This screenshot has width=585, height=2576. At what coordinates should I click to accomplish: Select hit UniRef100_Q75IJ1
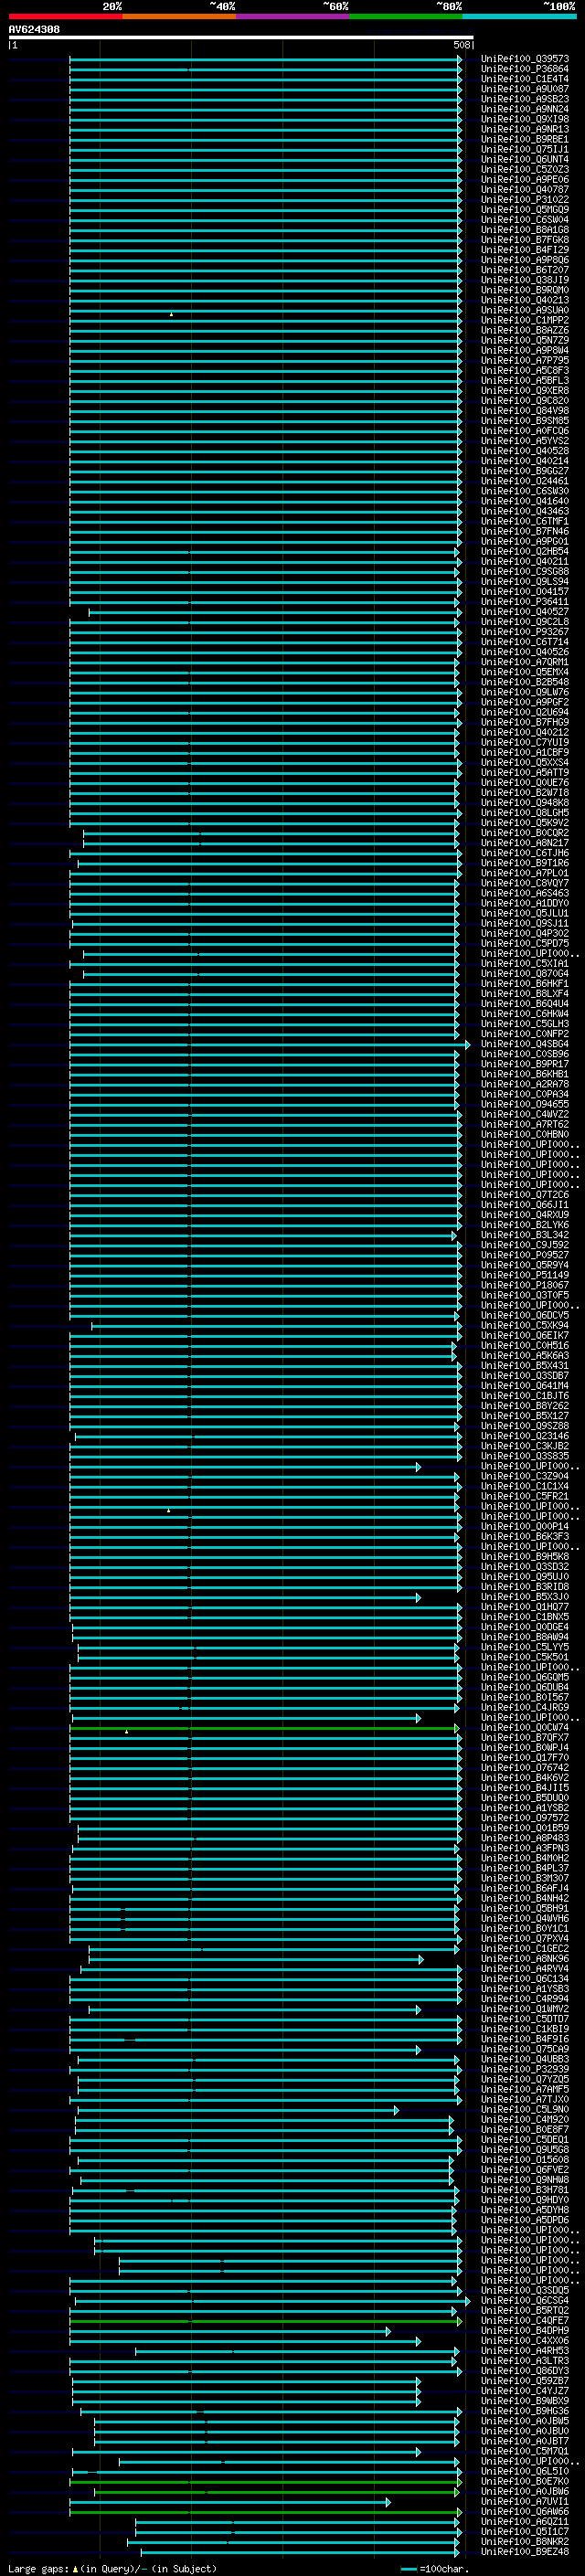pyautogui.click(x=525, y=149)
